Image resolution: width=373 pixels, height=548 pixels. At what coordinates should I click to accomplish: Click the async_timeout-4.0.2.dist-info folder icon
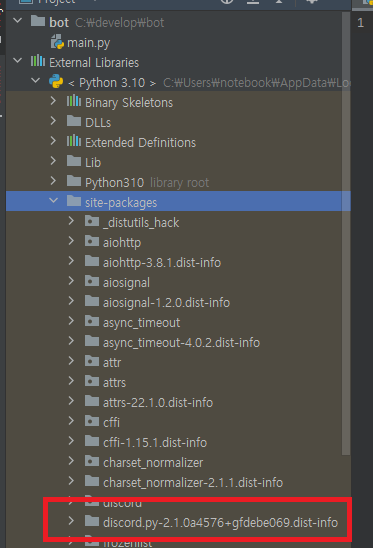92,341
